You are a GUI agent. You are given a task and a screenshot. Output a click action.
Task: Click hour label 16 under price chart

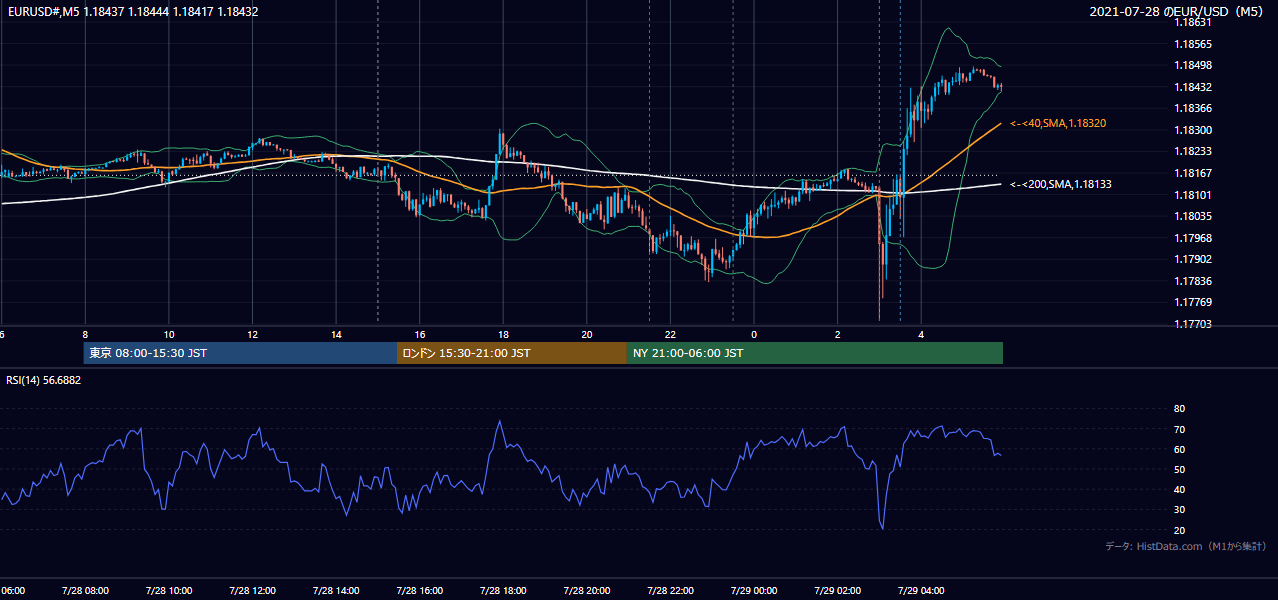[x=420, y=334]
